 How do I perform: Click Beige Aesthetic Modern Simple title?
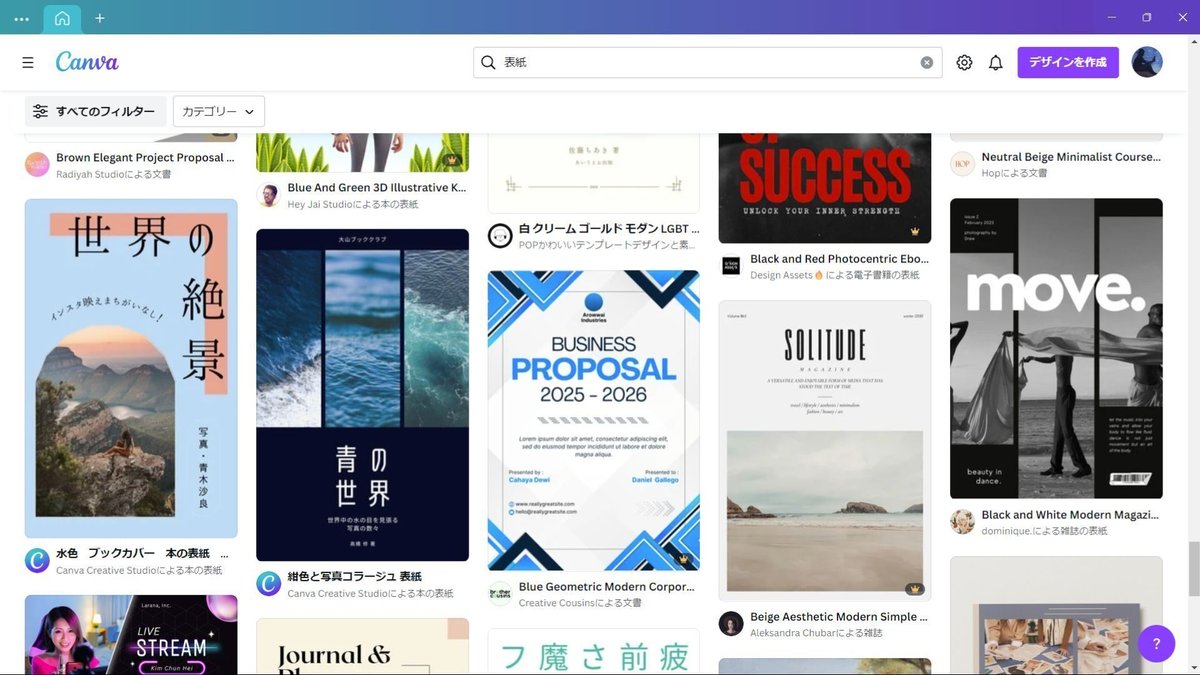(x=840, y=617)
